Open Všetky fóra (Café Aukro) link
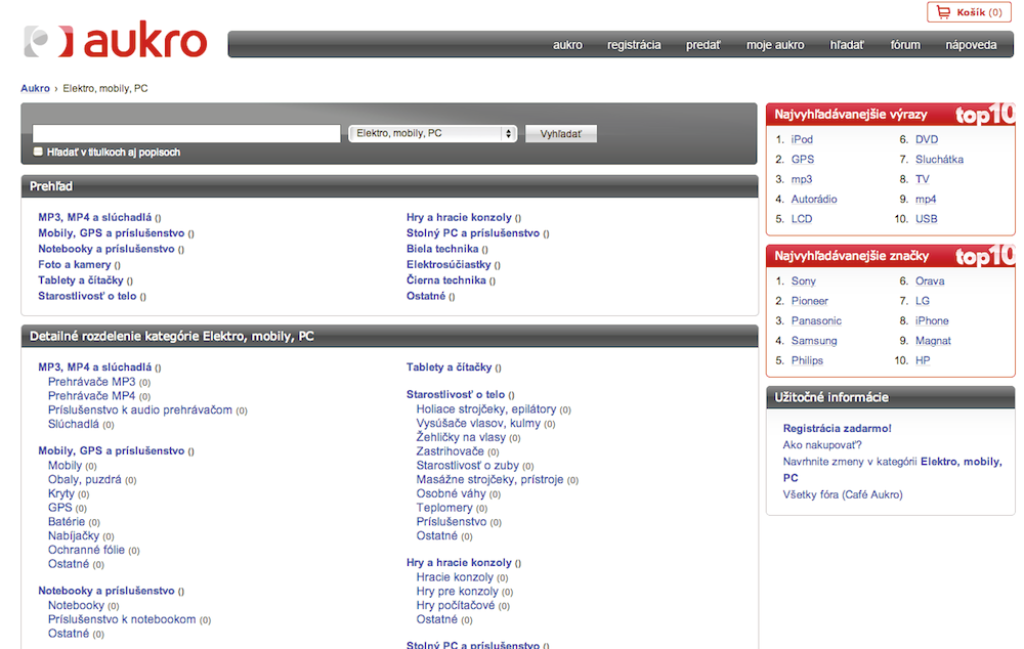The width and height of the screenshot is (1024, 649). tap(842, 494)
